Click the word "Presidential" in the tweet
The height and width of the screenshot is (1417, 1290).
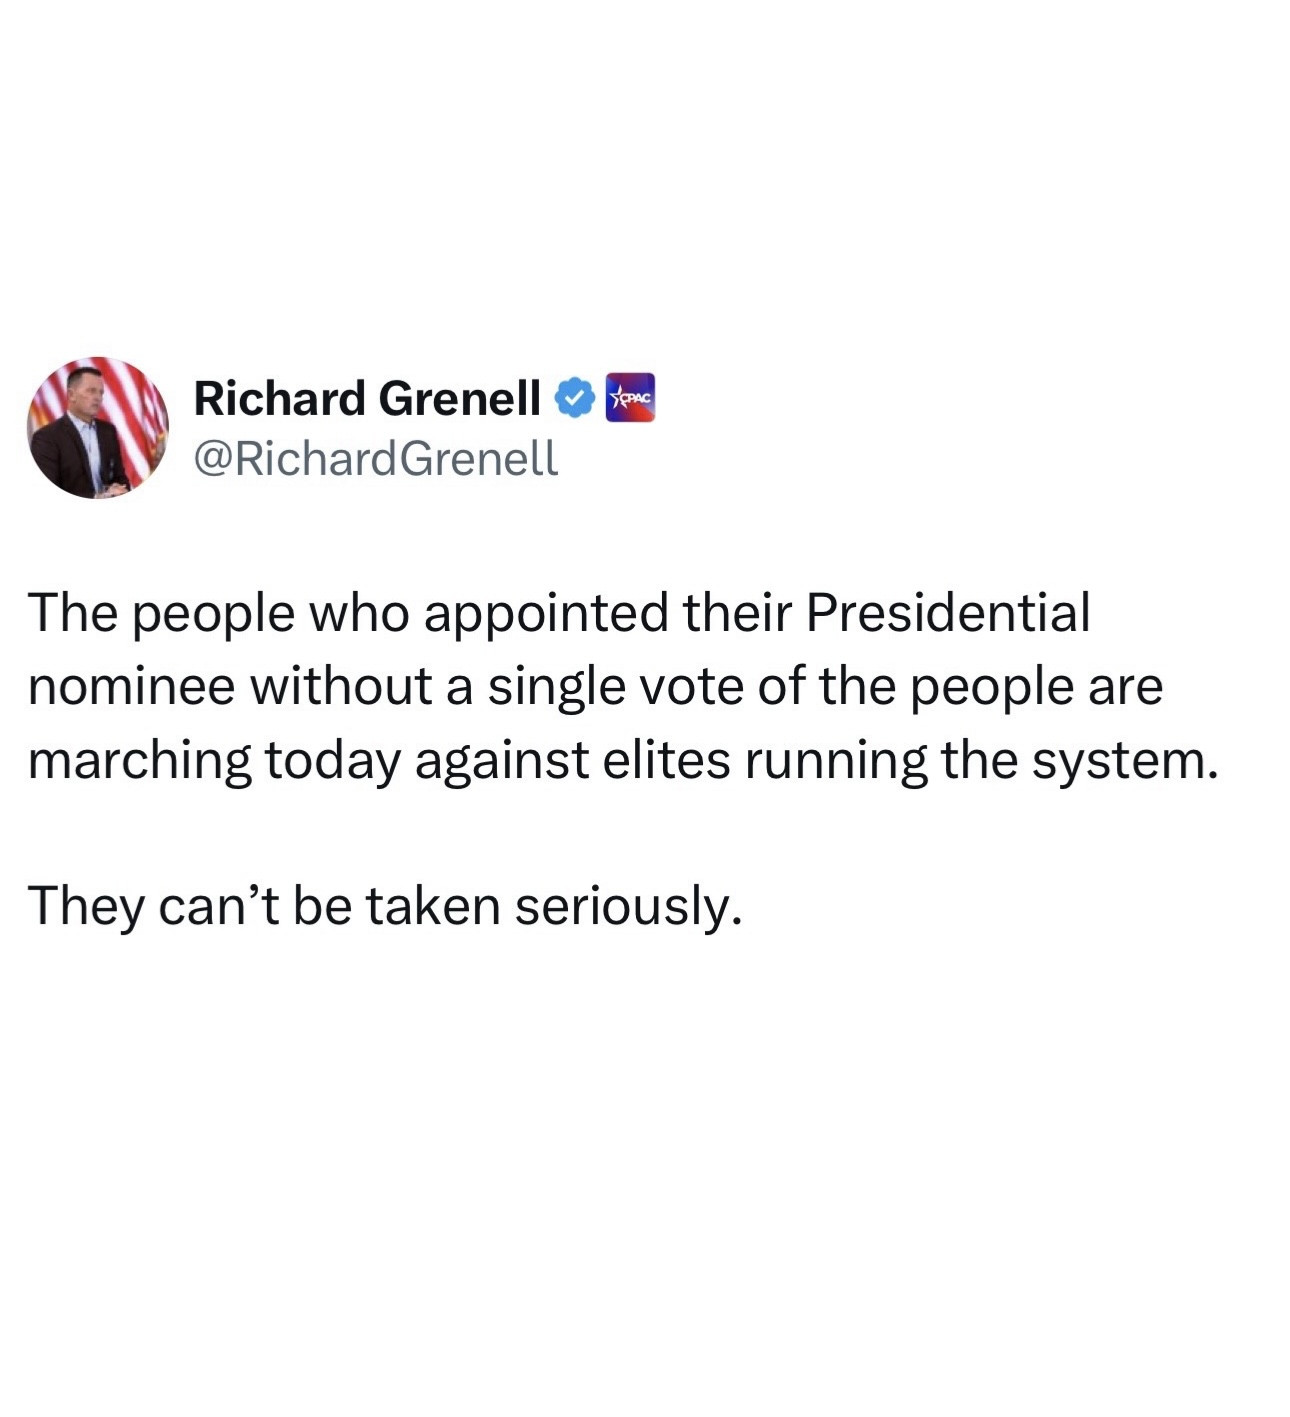pos(947,613)
